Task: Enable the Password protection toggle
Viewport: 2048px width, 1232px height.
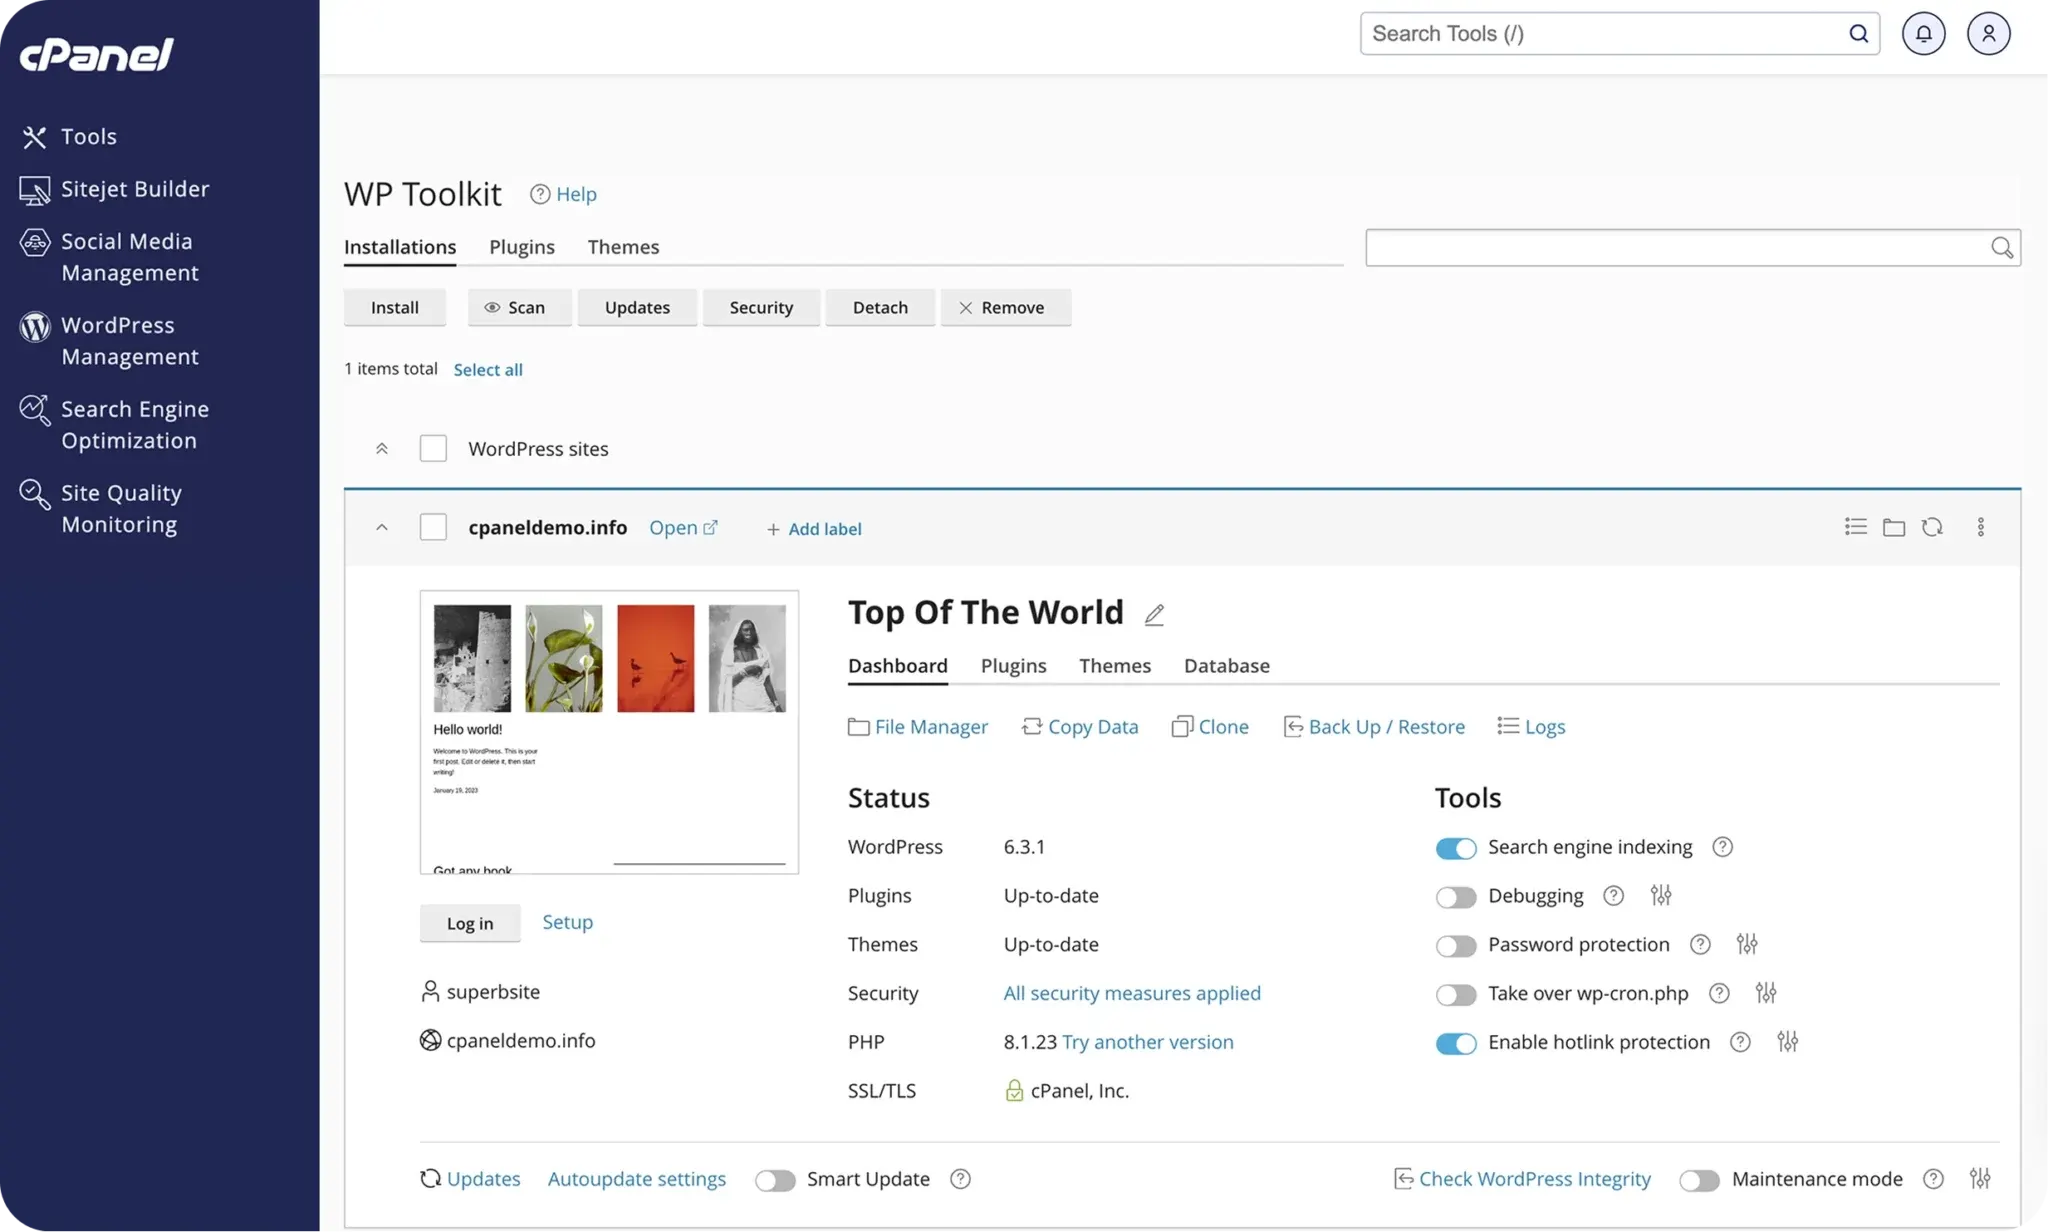Action: (1456, 945)
